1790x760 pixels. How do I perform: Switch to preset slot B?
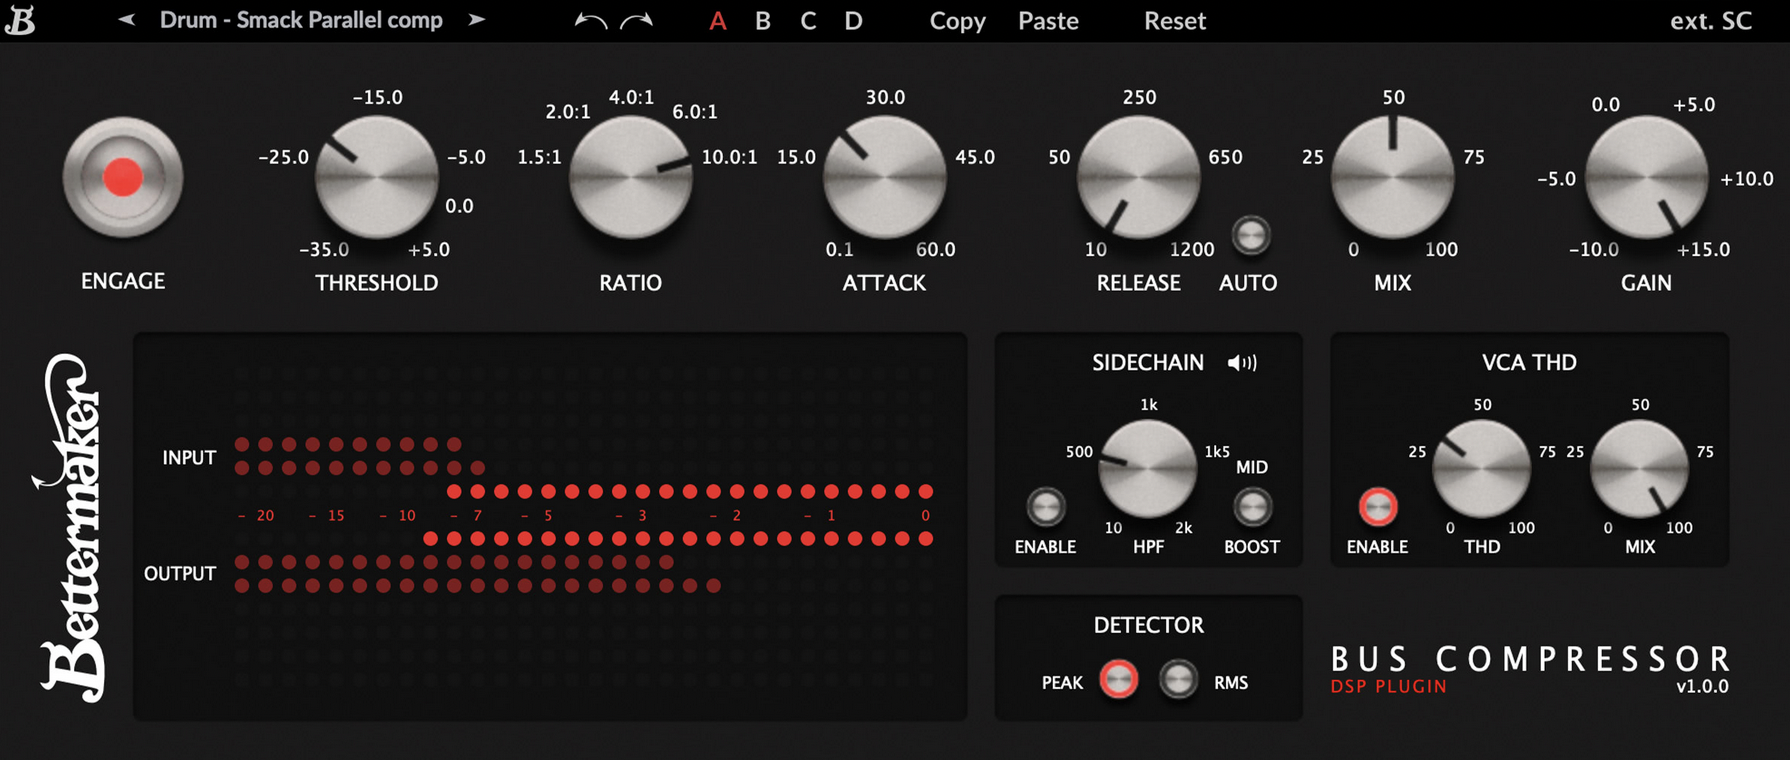(763, 21)
